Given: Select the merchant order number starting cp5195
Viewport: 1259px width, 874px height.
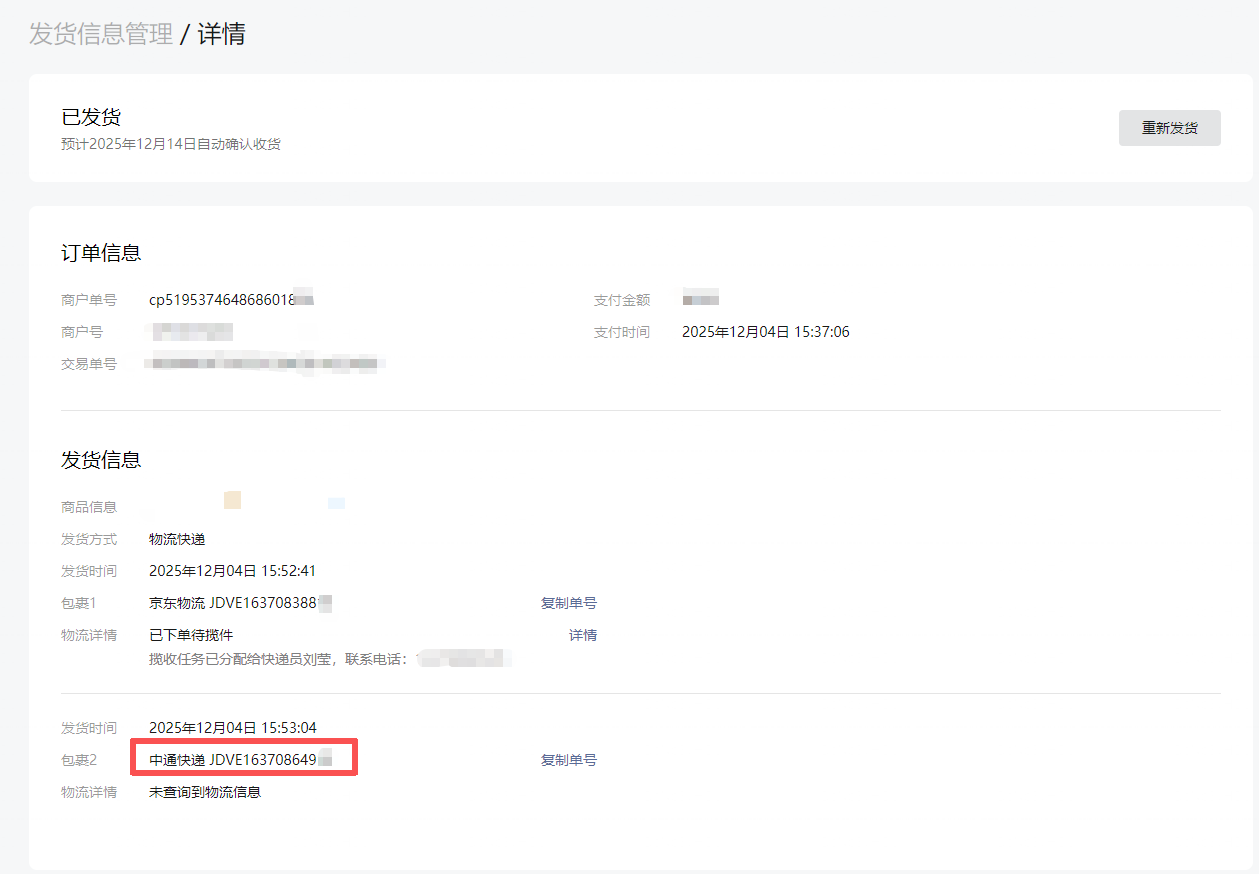Looking at the screenshot, I should pyautogui.click(x=230, y=300).
